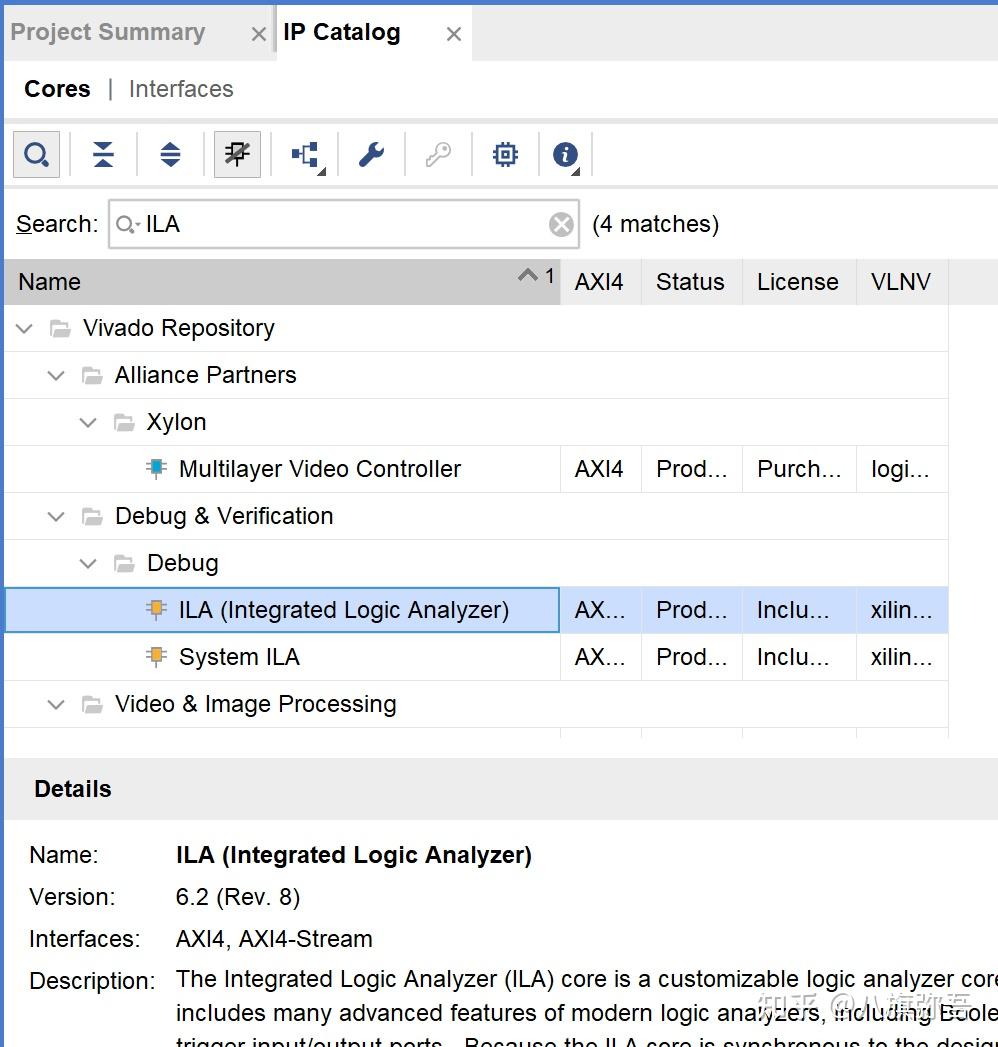Select the Multilayer Video Controller core
Image resolution: width=998 pixels, height=1047 pixels.
click(319, 469)
